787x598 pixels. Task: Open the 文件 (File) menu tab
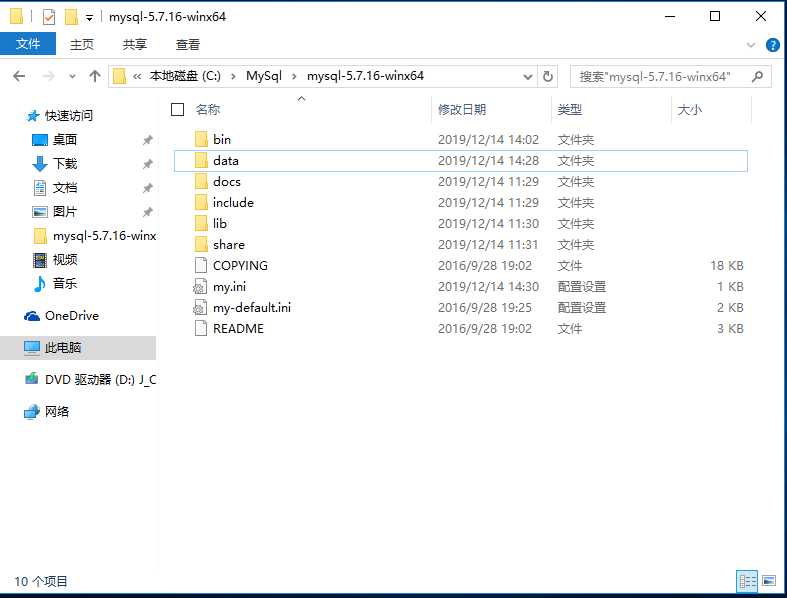28,44
